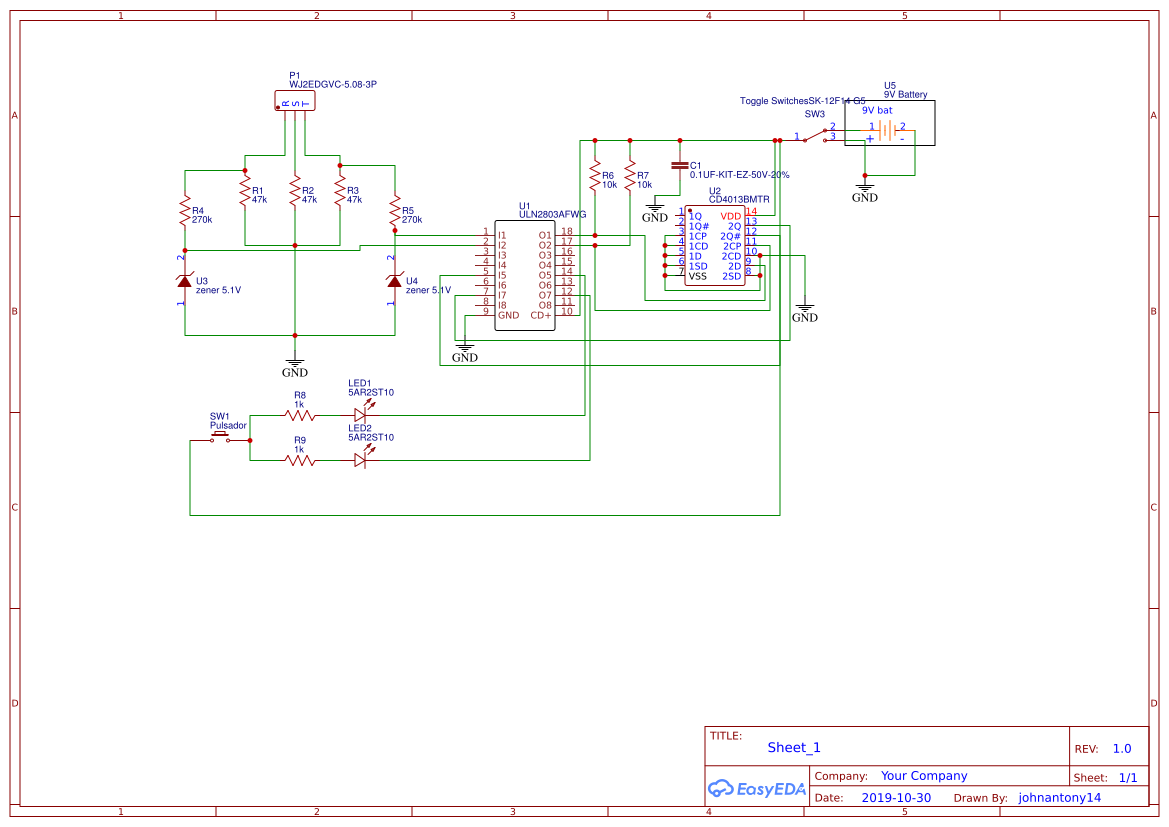This screenshot has height=827, width=1169.
Task: Click the johnantony14 drawn-by text
Action: pos(1059,798)
